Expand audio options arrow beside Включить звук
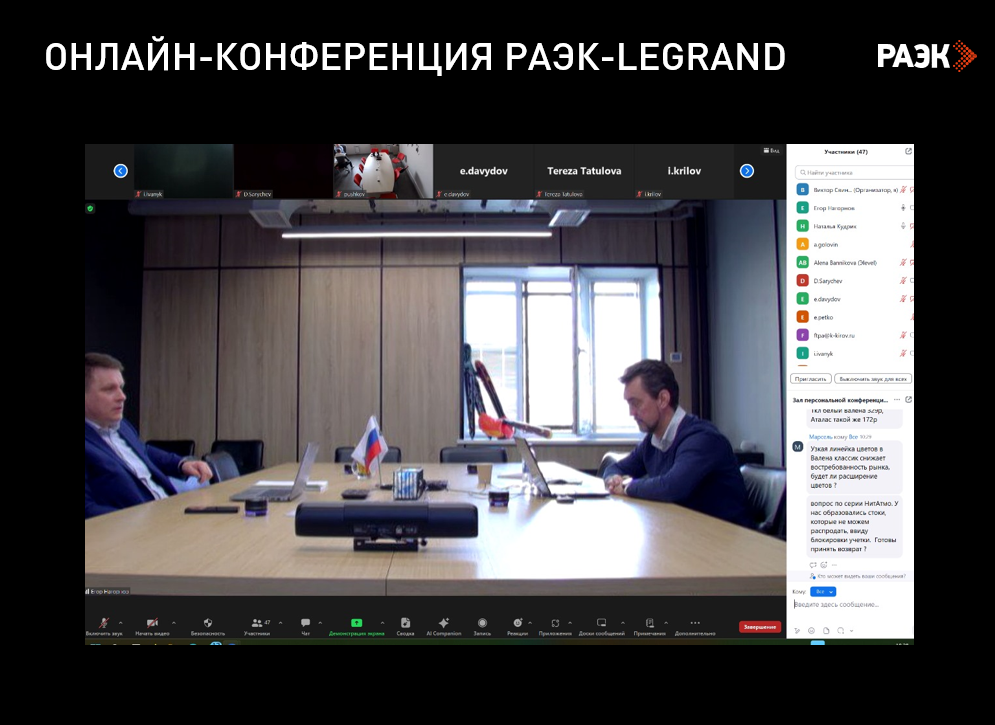 tap(121, 623)
